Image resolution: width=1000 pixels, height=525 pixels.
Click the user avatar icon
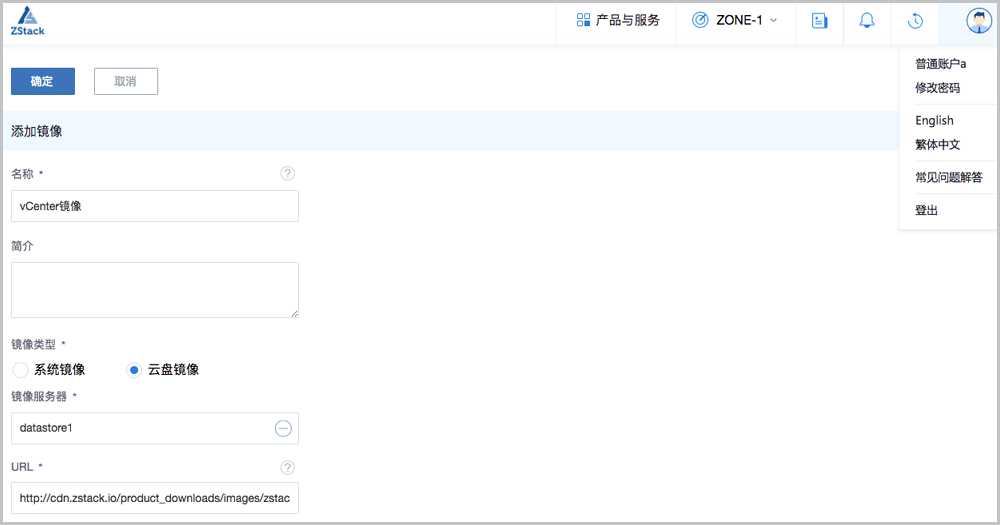point(978,21)
